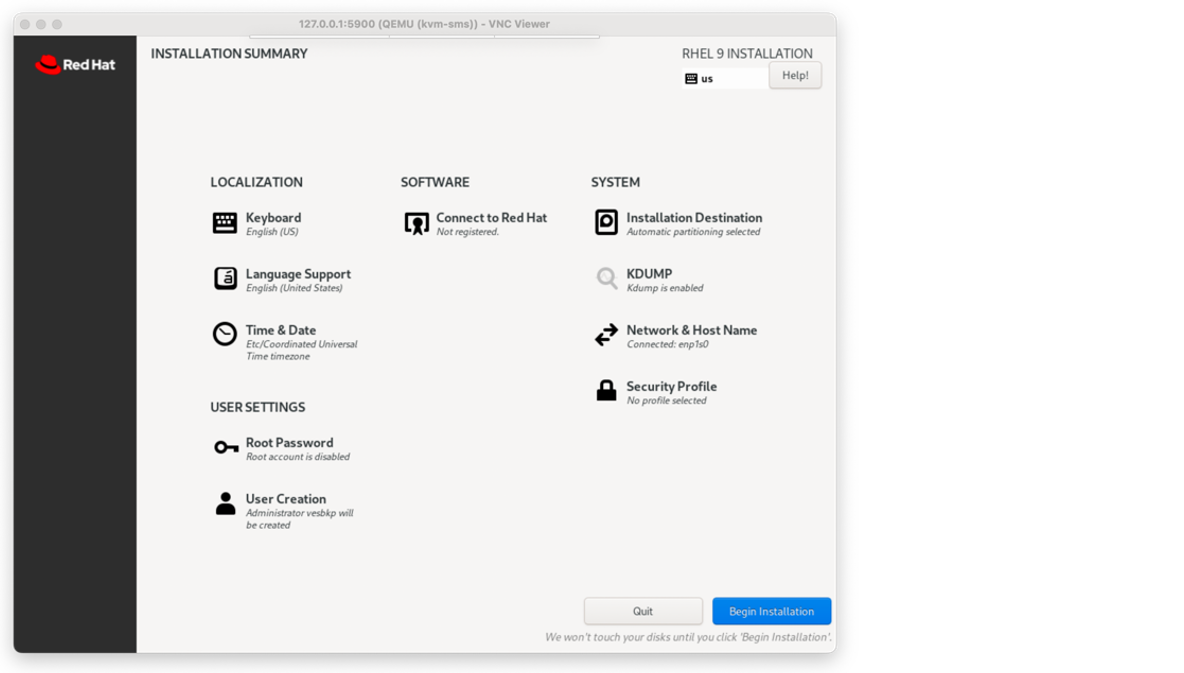Open Installation Destination via its disk icon
The height and width of the screenshot is (673, 1184).
pos(606,222)
